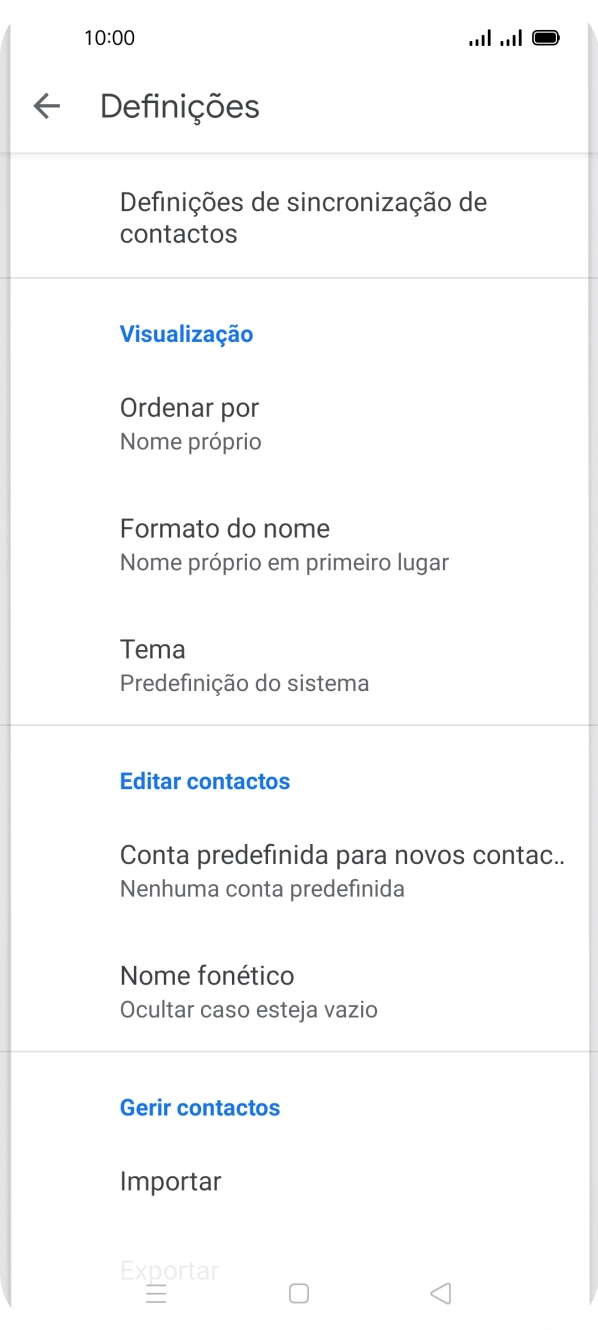
Task: Tap the Editar contactos section header
Action: pyautogui.click(x=205, y=781)
